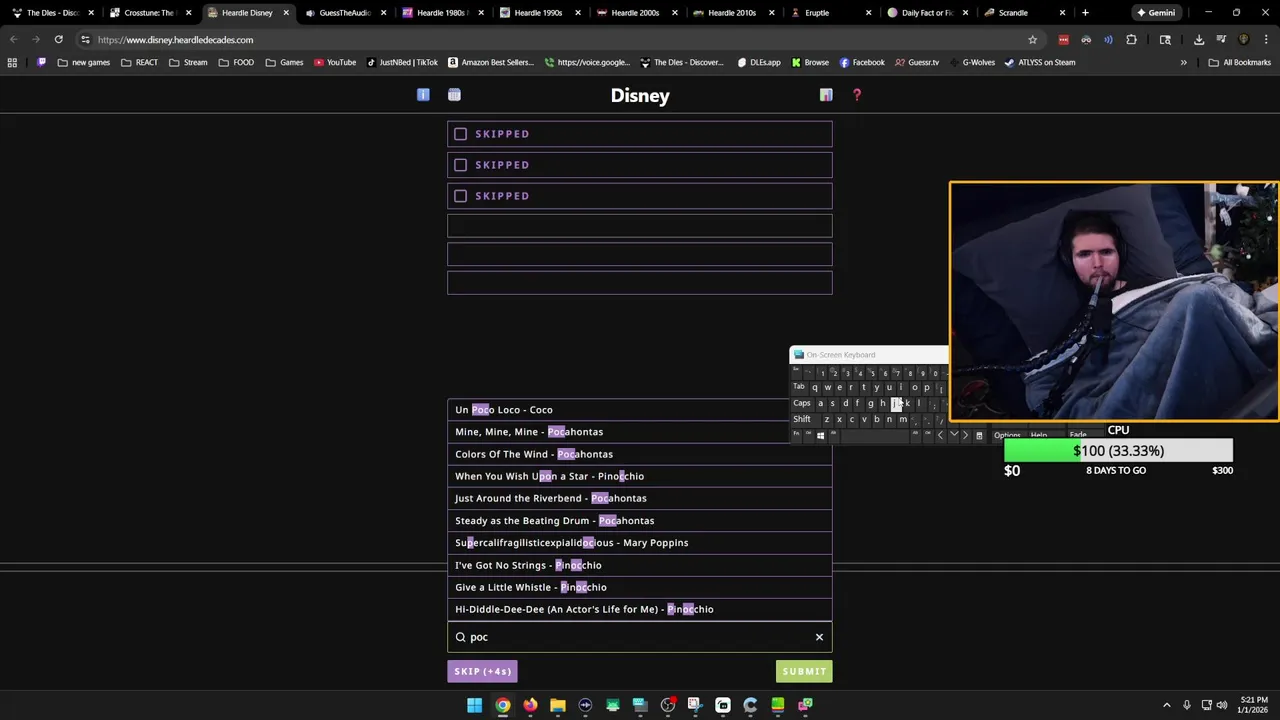
Task: Click the song search input field
Action: (x=640, y=637)
